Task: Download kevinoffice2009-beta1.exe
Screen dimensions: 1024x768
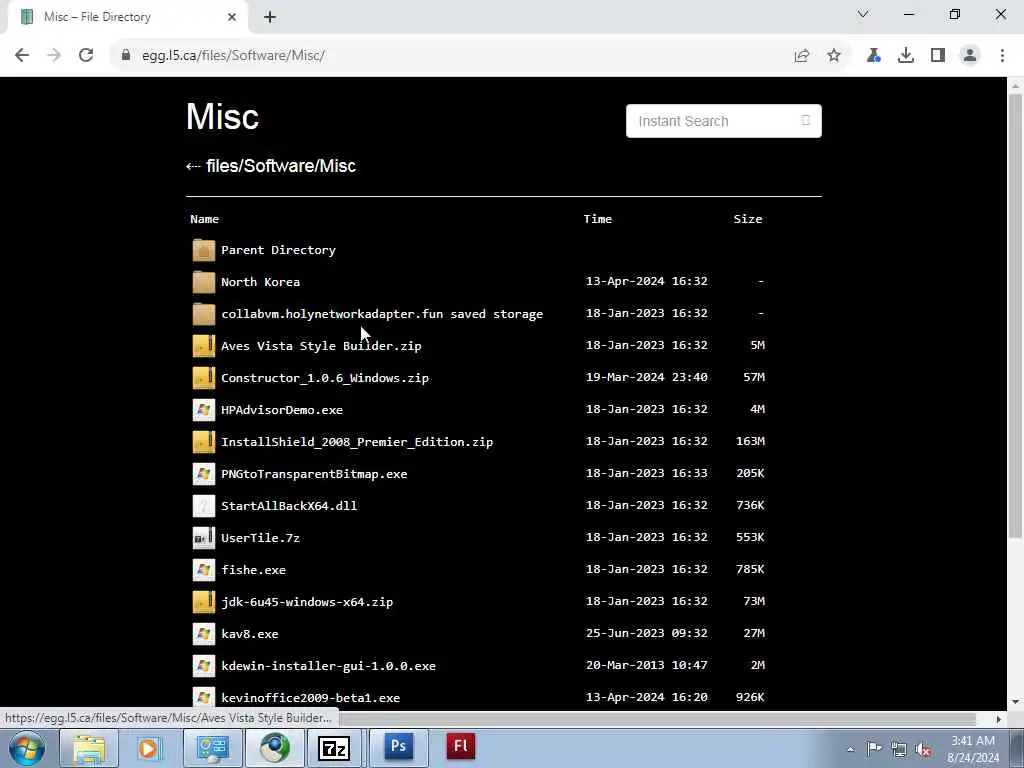Action: click(310, 698)
